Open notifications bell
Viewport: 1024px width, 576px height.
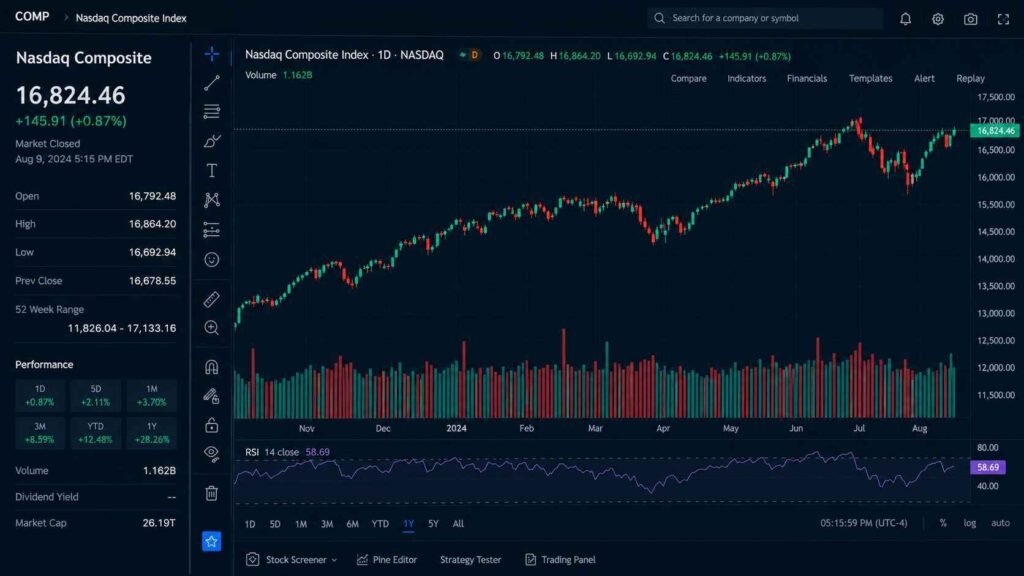905,19
